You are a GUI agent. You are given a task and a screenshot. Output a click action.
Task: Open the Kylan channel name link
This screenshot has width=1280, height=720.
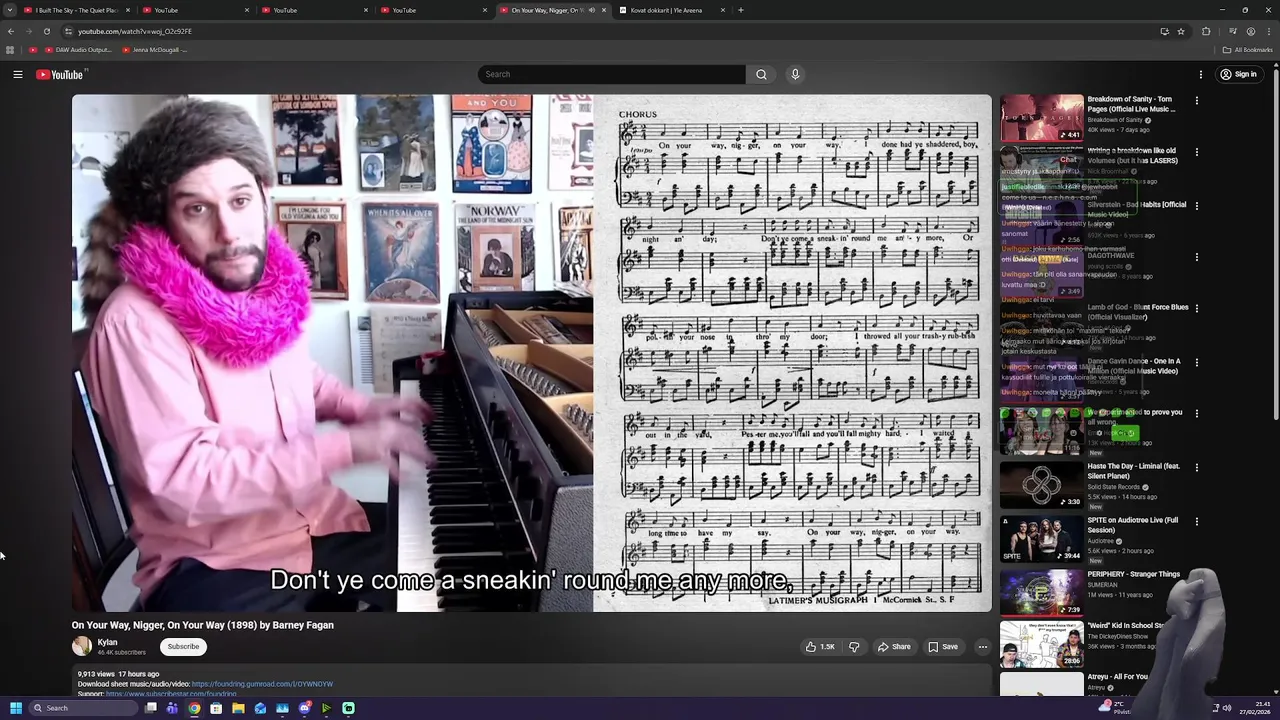108,642
